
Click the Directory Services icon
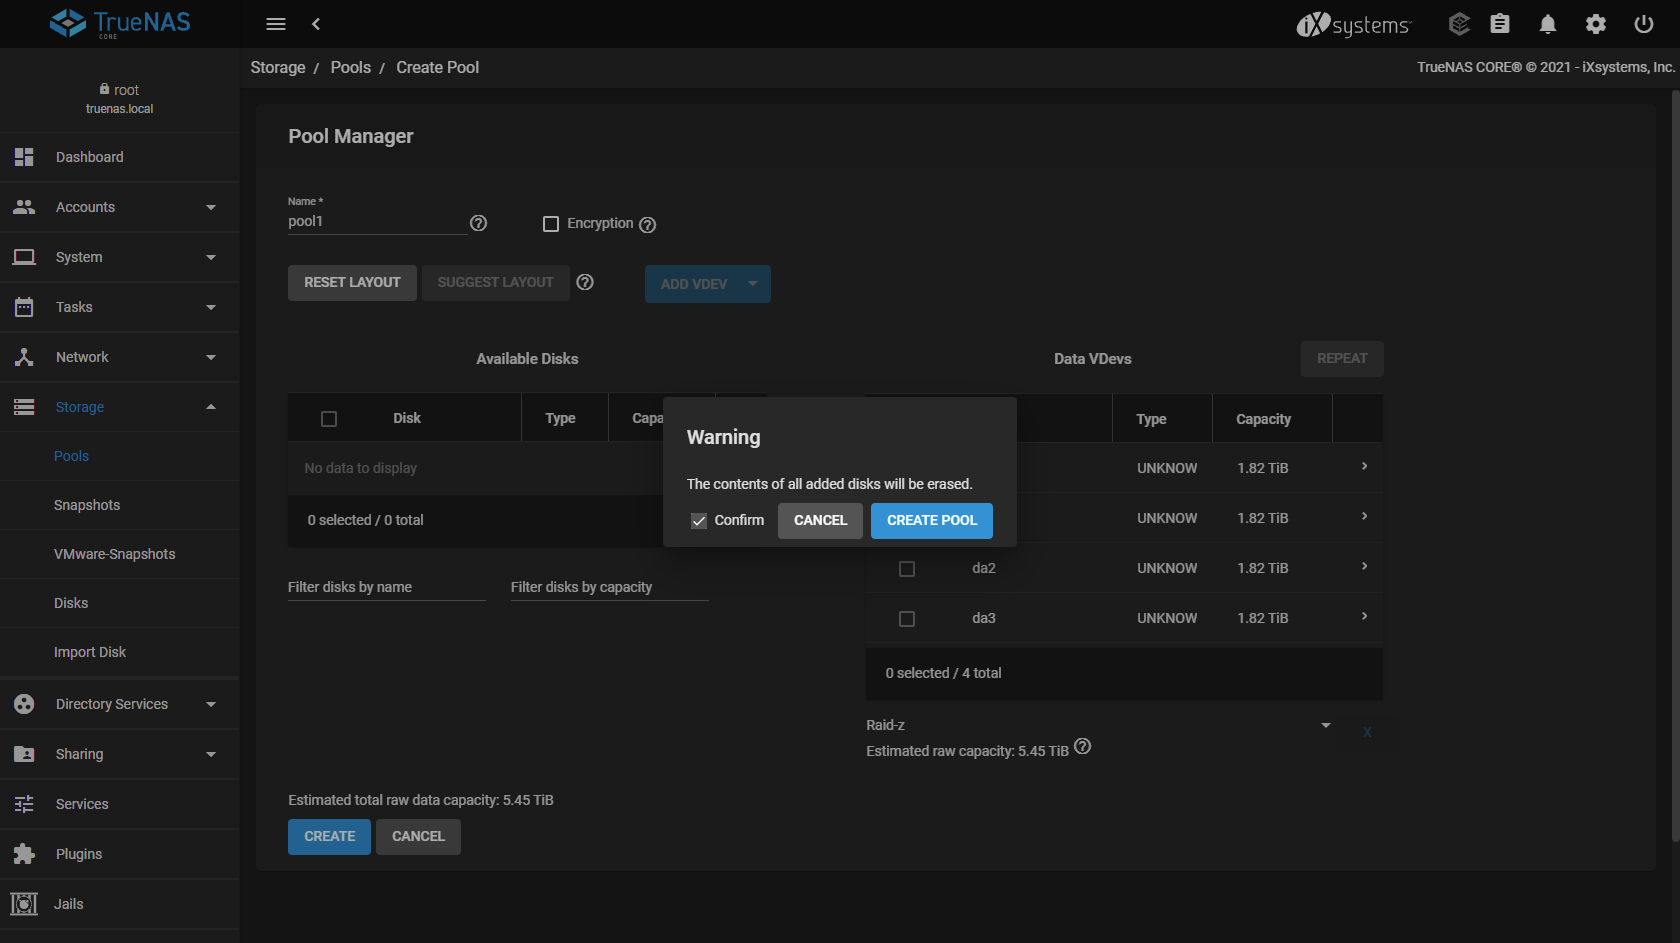(x=24, y=704)
